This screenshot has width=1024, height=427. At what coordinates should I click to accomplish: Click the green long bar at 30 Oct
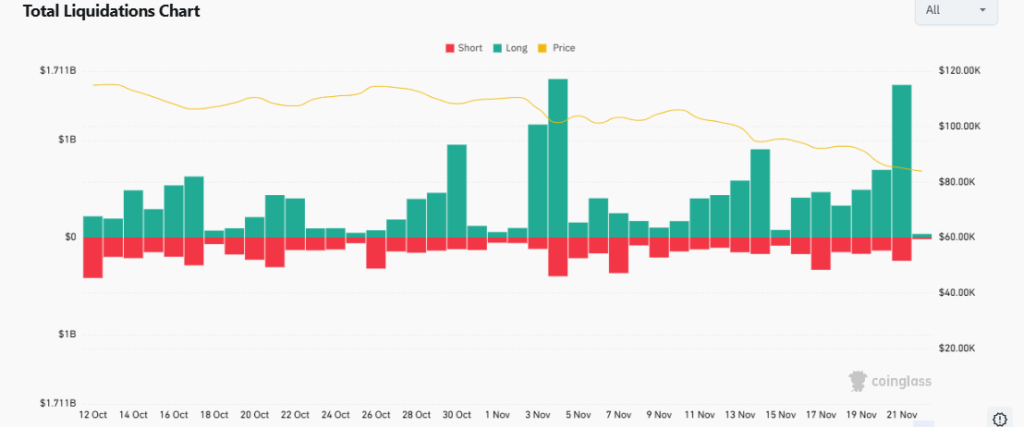tap(457, 190)
